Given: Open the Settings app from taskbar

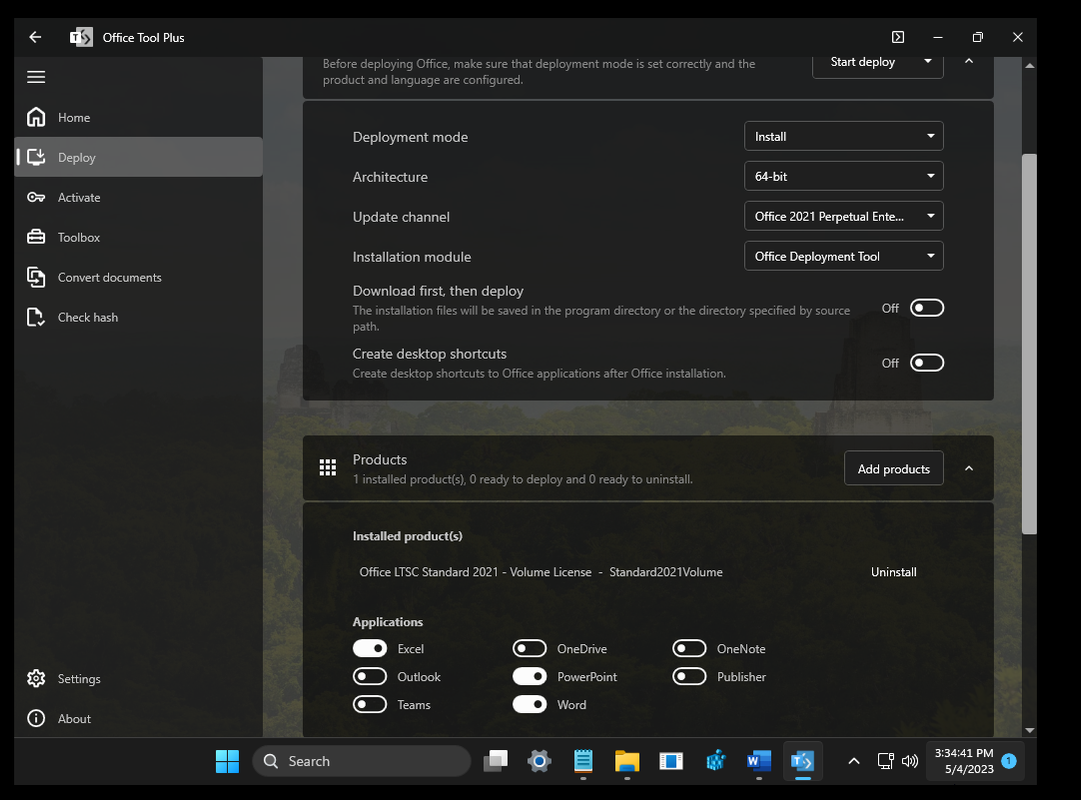Looking at the screenshot, I should point(539,761).
